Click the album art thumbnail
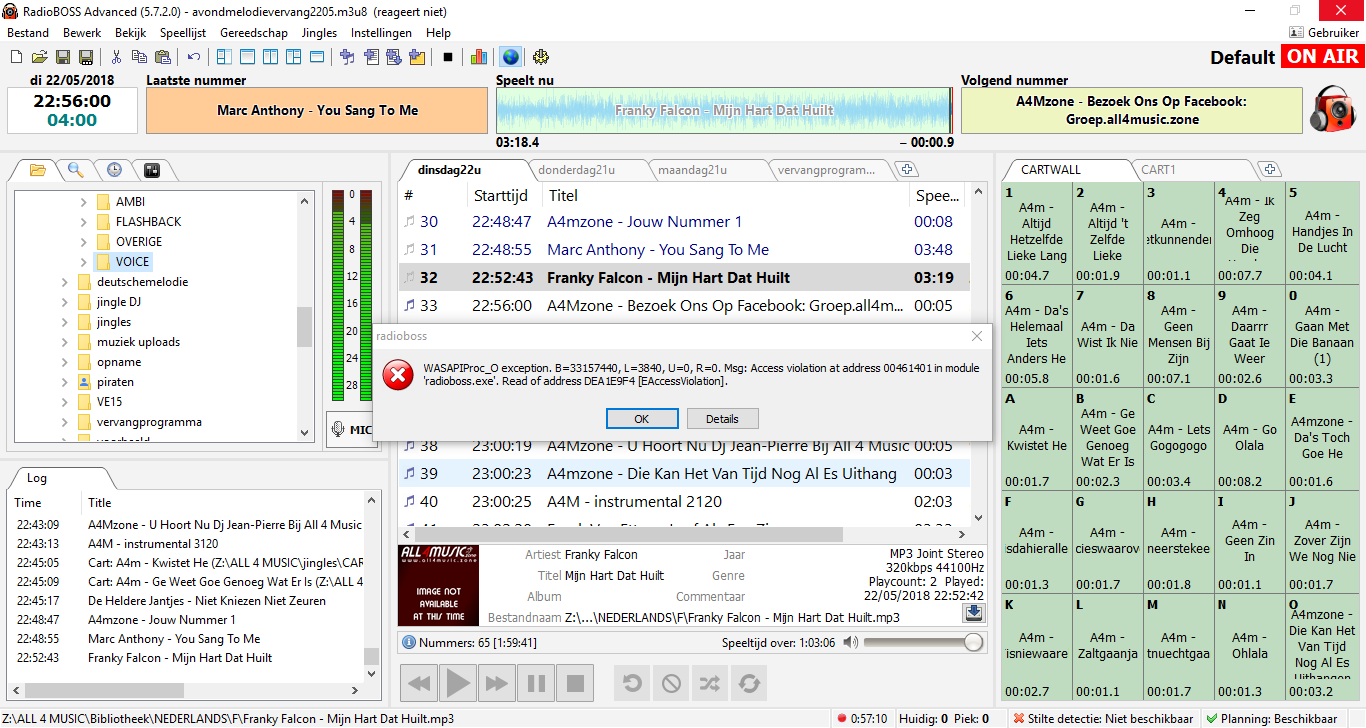The width and height of the screenshot is (1366, 728). 438,586
